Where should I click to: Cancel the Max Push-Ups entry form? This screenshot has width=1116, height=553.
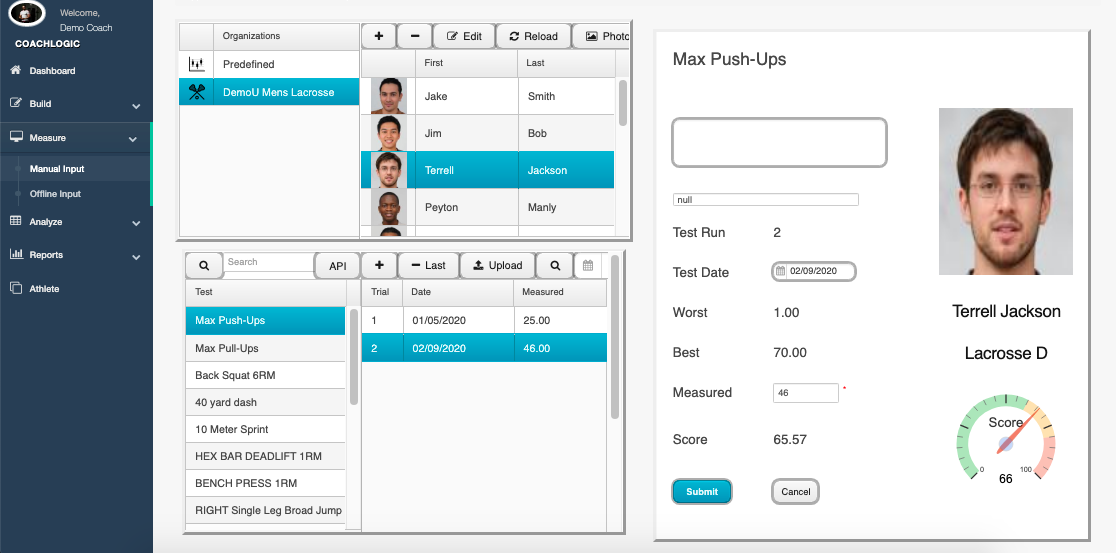tap(795, 492)
